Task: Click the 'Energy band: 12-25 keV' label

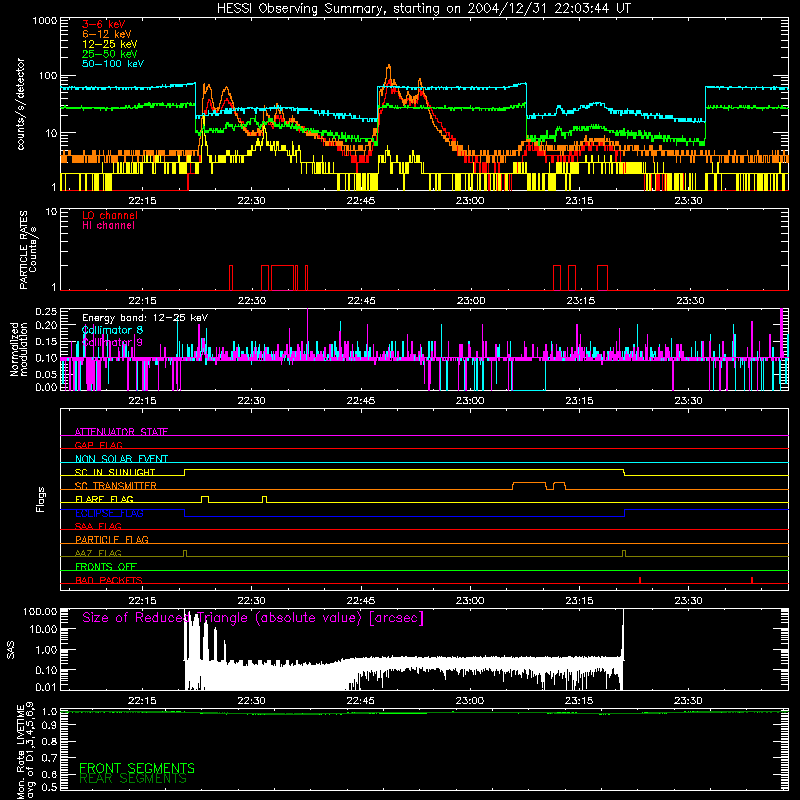Action: (145, 318)
